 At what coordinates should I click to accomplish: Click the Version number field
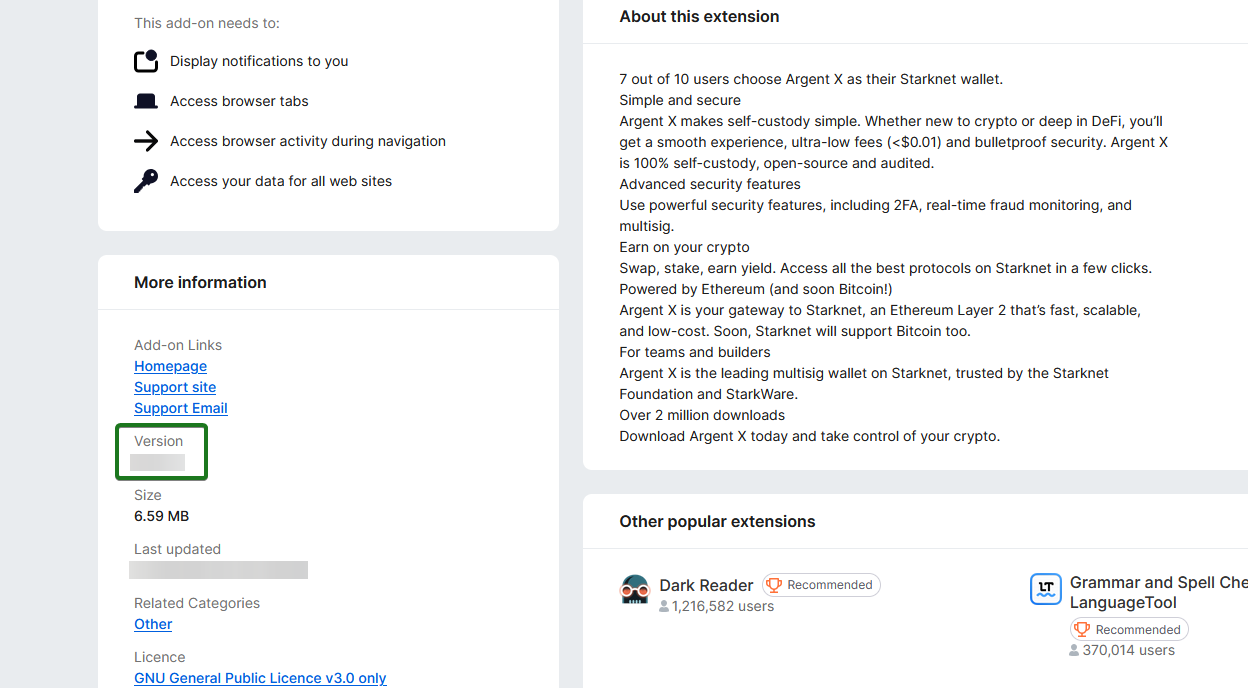(x=158, y=462)
